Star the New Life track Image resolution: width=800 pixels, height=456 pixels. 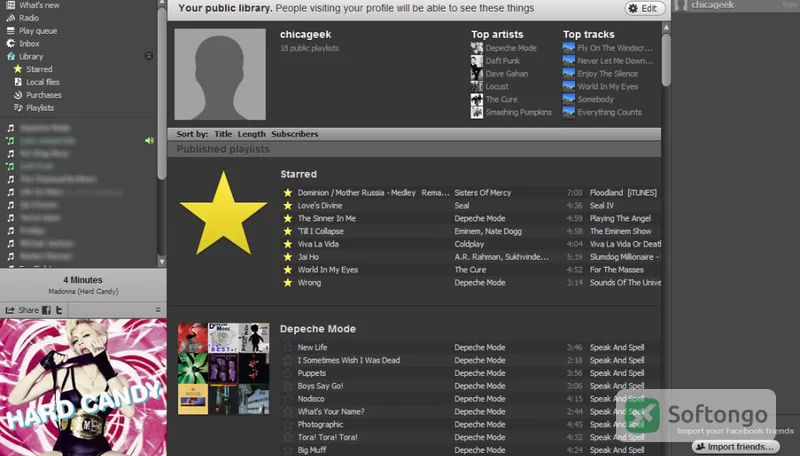[288, 347]
